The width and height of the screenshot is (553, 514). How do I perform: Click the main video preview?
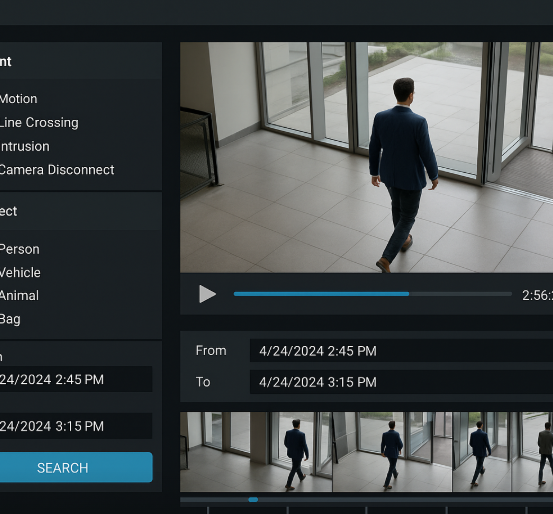pyautogui.click(x=366, y=157)
